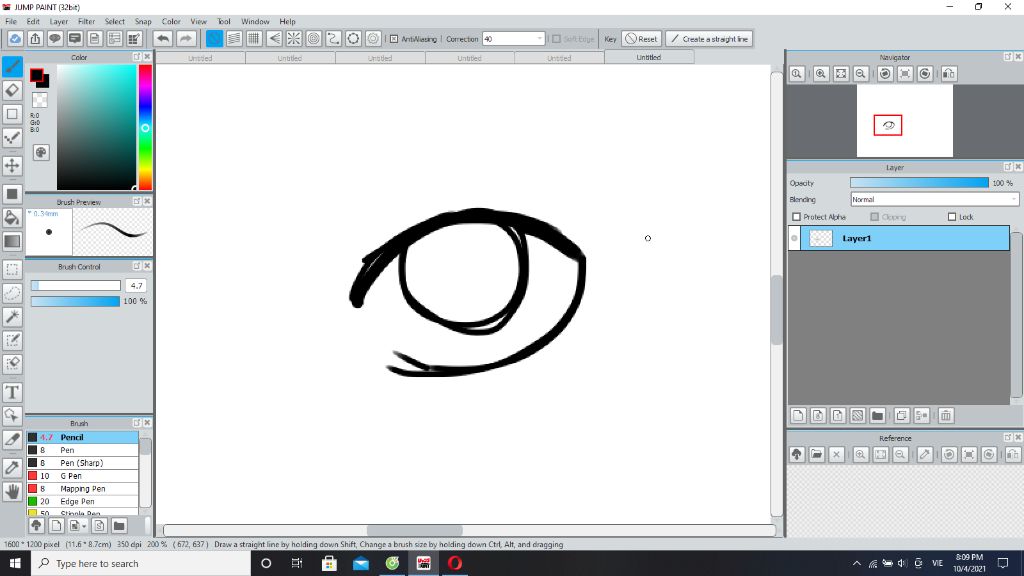1024x576 pixels.
Task: Open the Blending mode dropdown
Action: coord(935,199)
